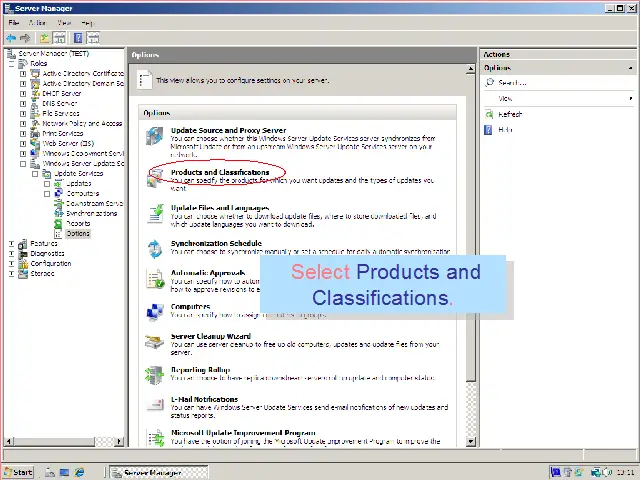Expand the DHCP Server node

[23, 93]
